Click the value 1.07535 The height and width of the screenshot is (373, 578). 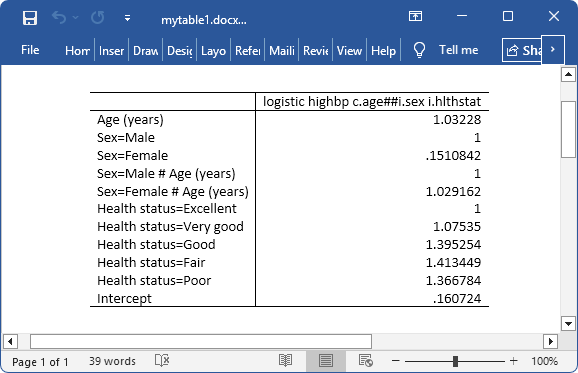457,227
